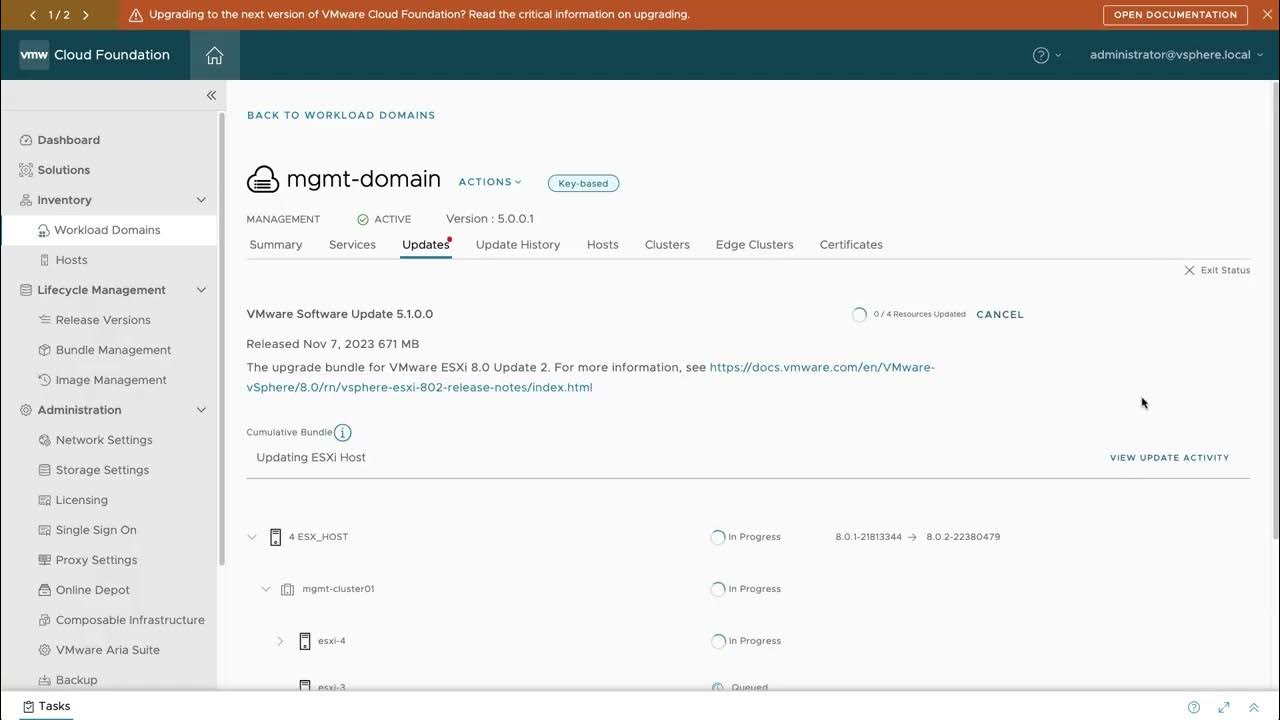The width and height of the screenshot is (1280, 720).
Task: Switch to the Update History tab
Action: (517, 244)
